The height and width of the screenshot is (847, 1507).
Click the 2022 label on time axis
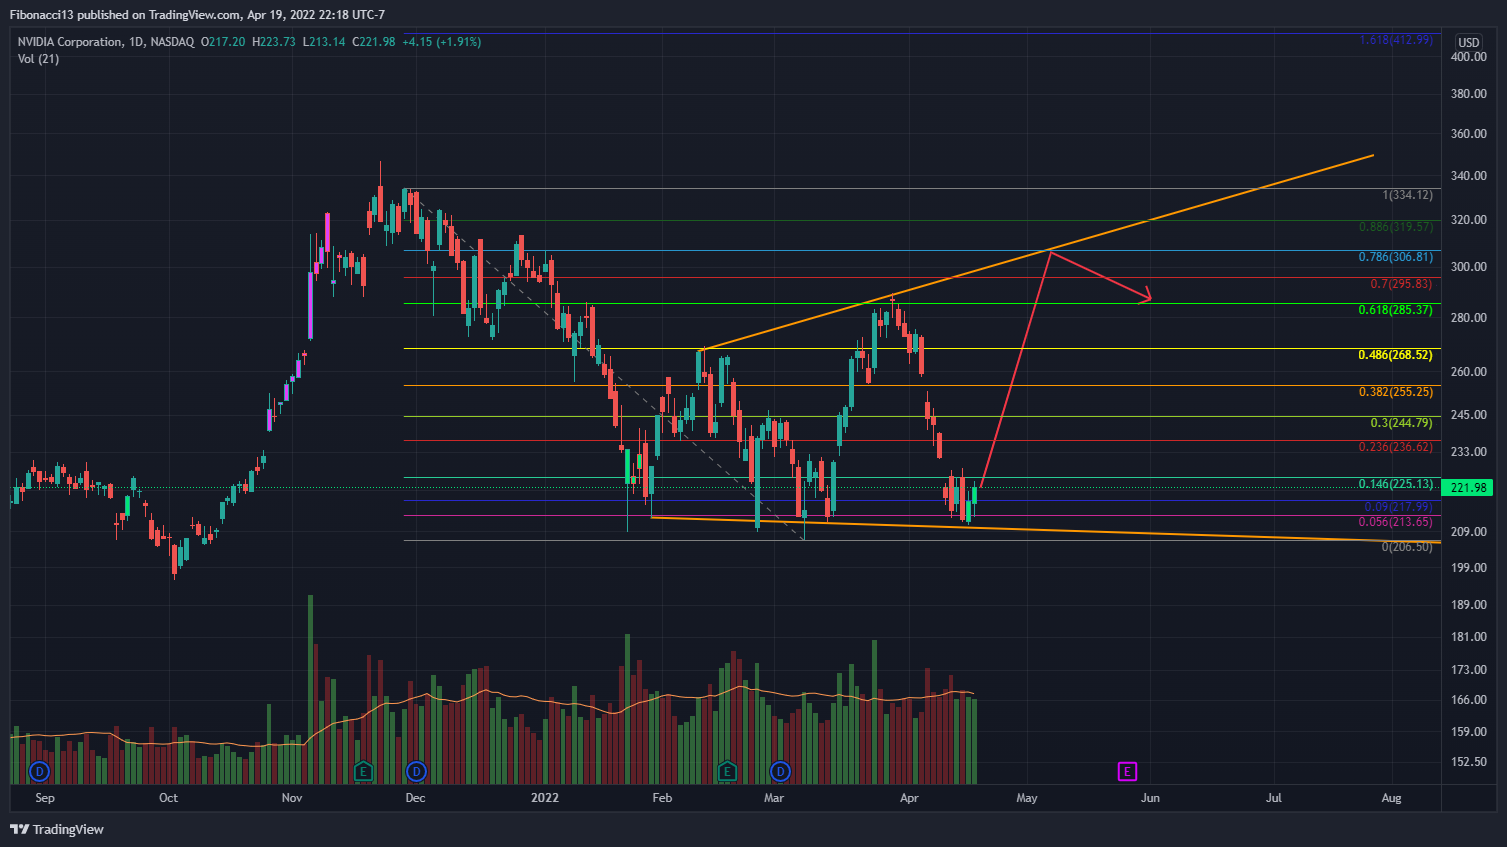click(x=545, y=798)
